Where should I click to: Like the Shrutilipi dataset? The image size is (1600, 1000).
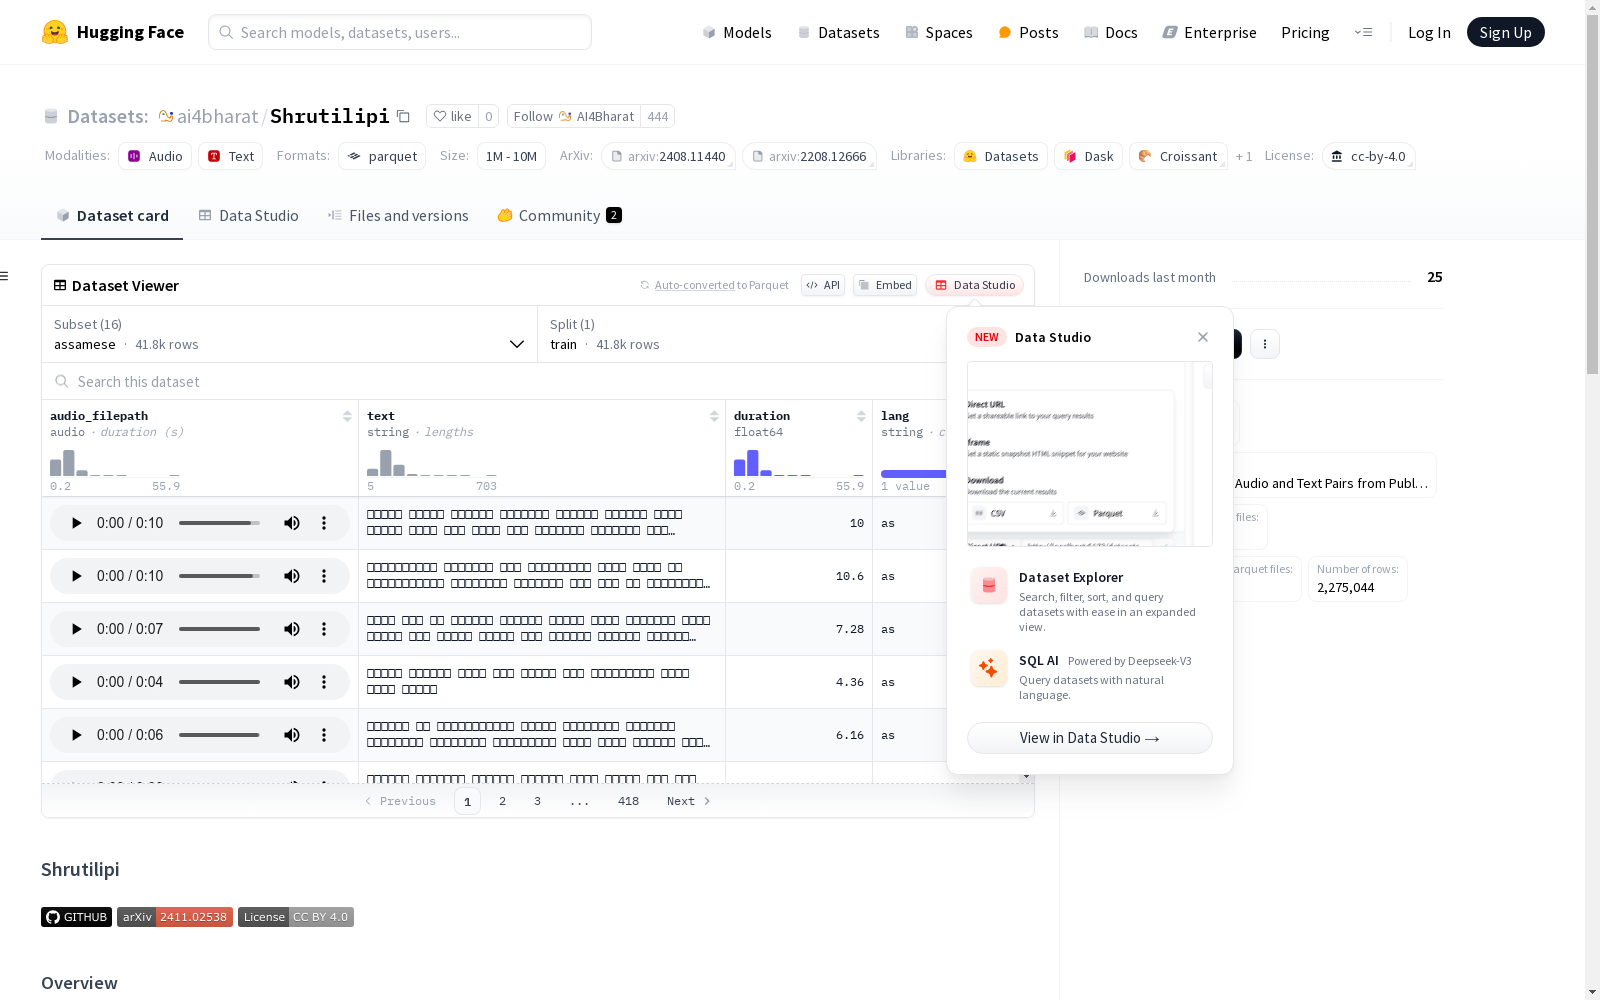click(452, 116)
